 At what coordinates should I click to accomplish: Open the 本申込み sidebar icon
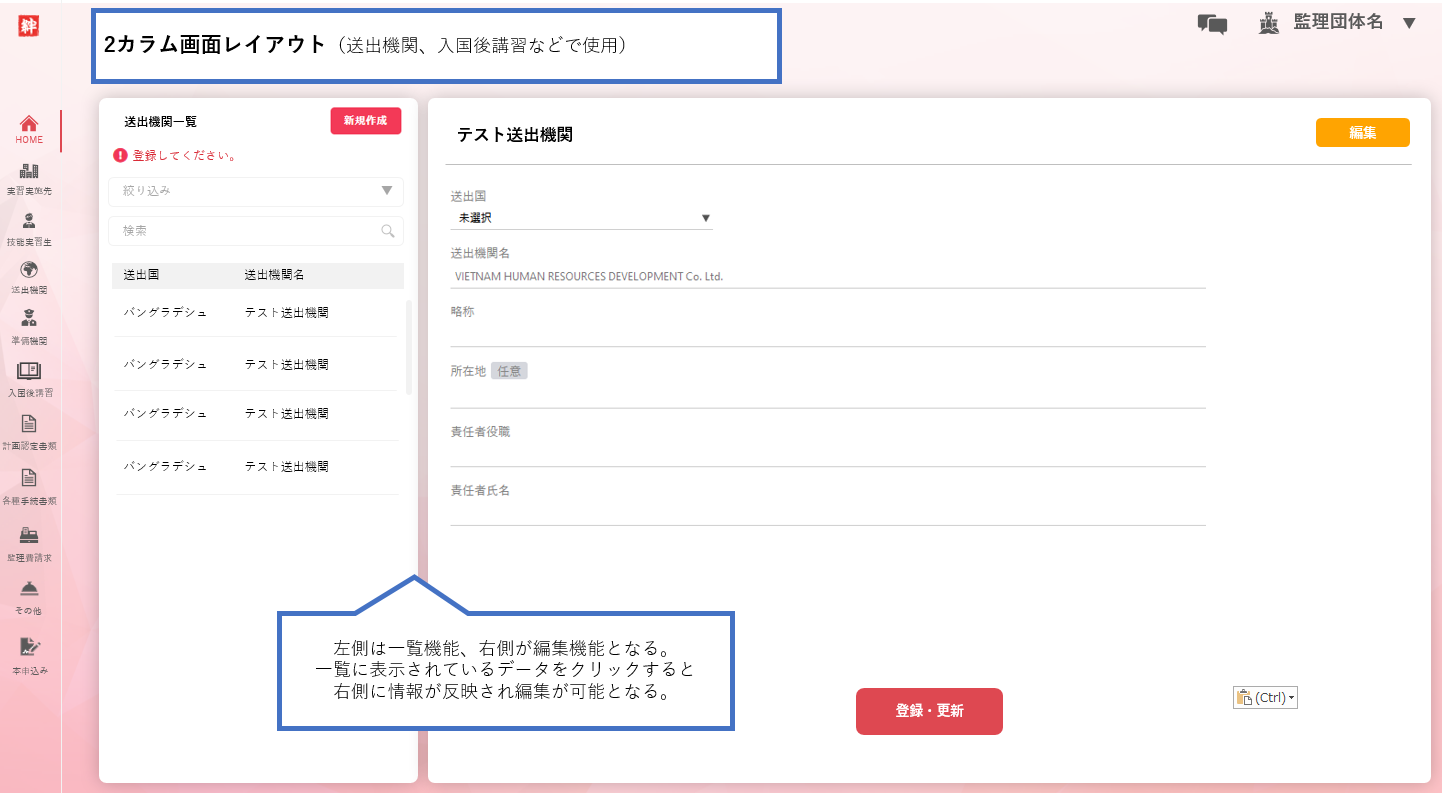[x=29, y=647]
